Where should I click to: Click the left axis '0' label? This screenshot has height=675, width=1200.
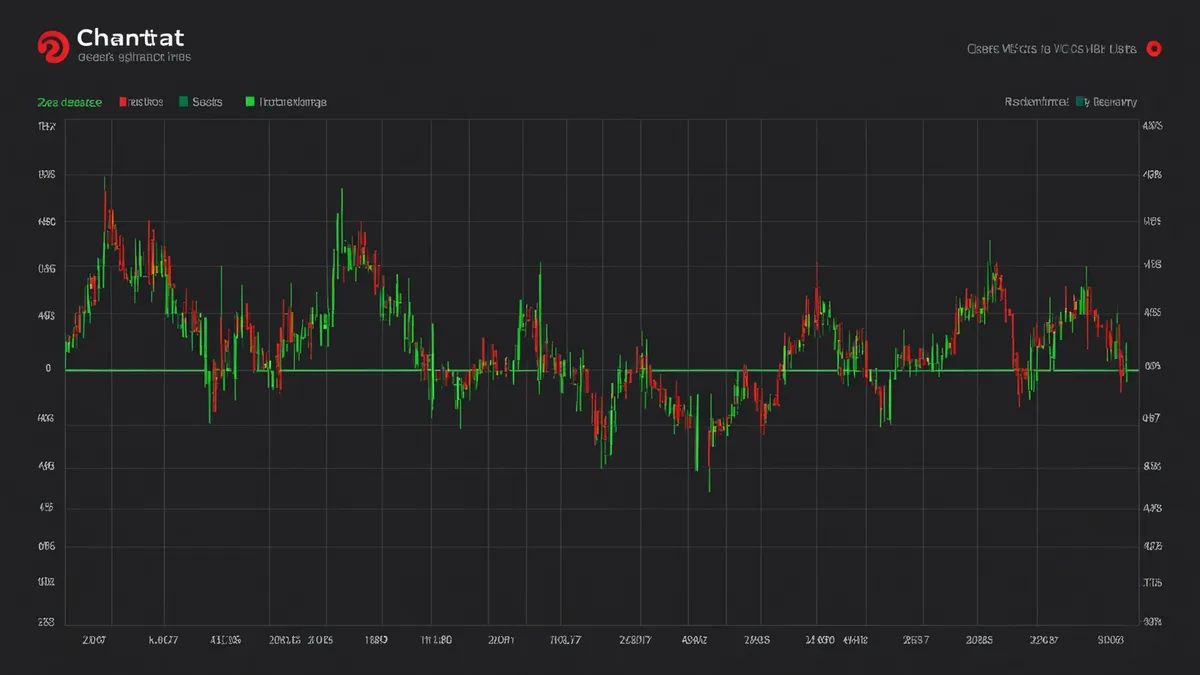tap(47, 368)
